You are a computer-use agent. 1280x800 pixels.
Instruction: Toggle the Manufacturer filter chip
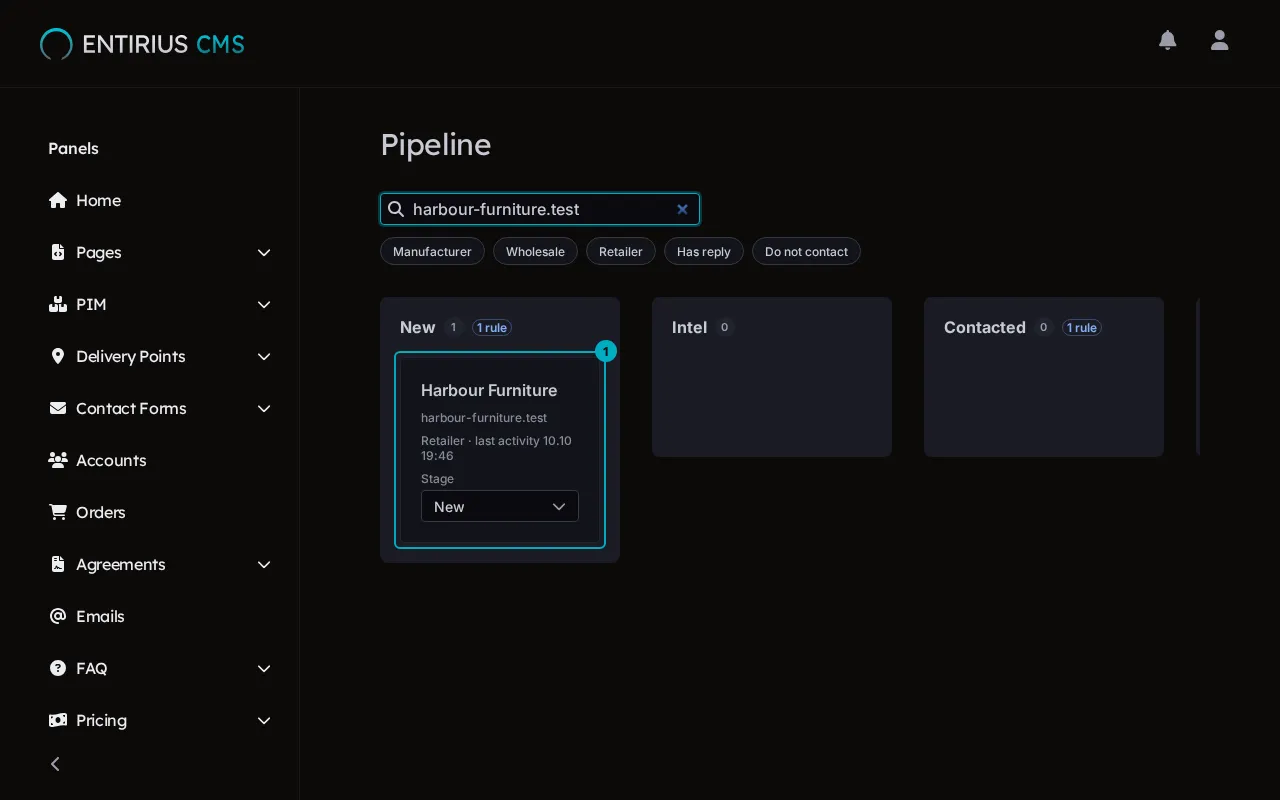432,251
